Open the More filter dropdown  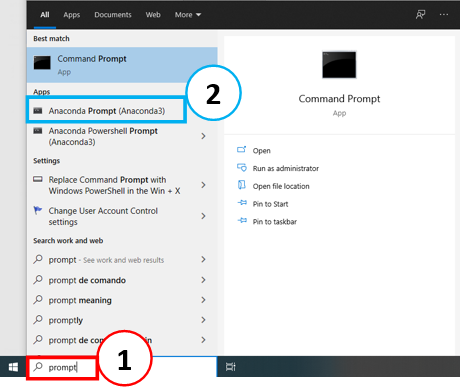click(188, 15)
